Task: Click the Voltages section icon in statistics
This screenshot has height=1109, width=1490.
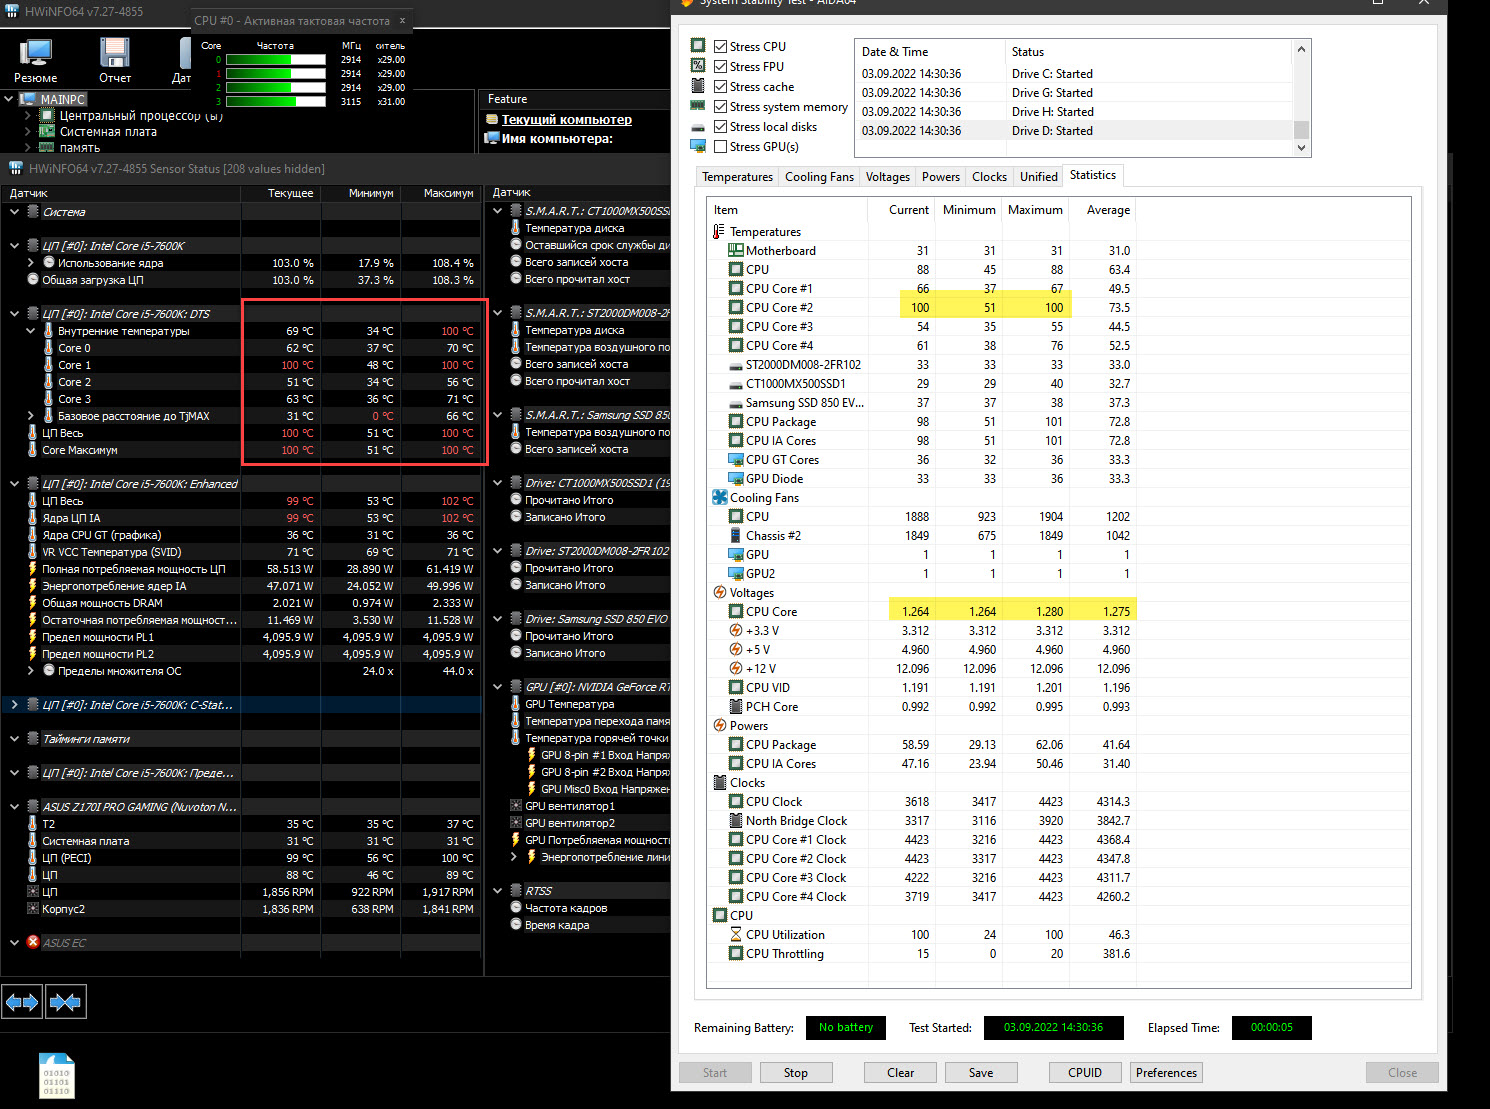Action: point(720,593)
